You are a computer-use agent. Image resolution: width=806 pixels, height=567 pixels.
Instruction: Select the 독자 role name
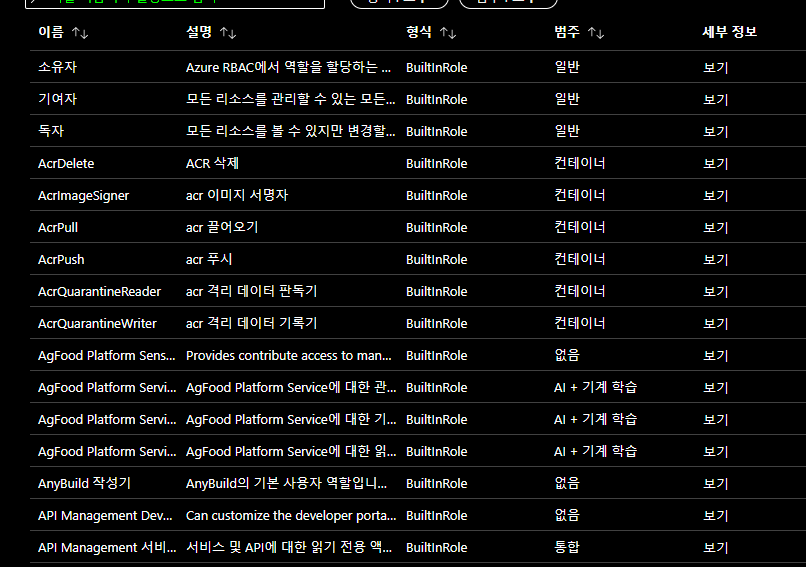pos(51,131)
